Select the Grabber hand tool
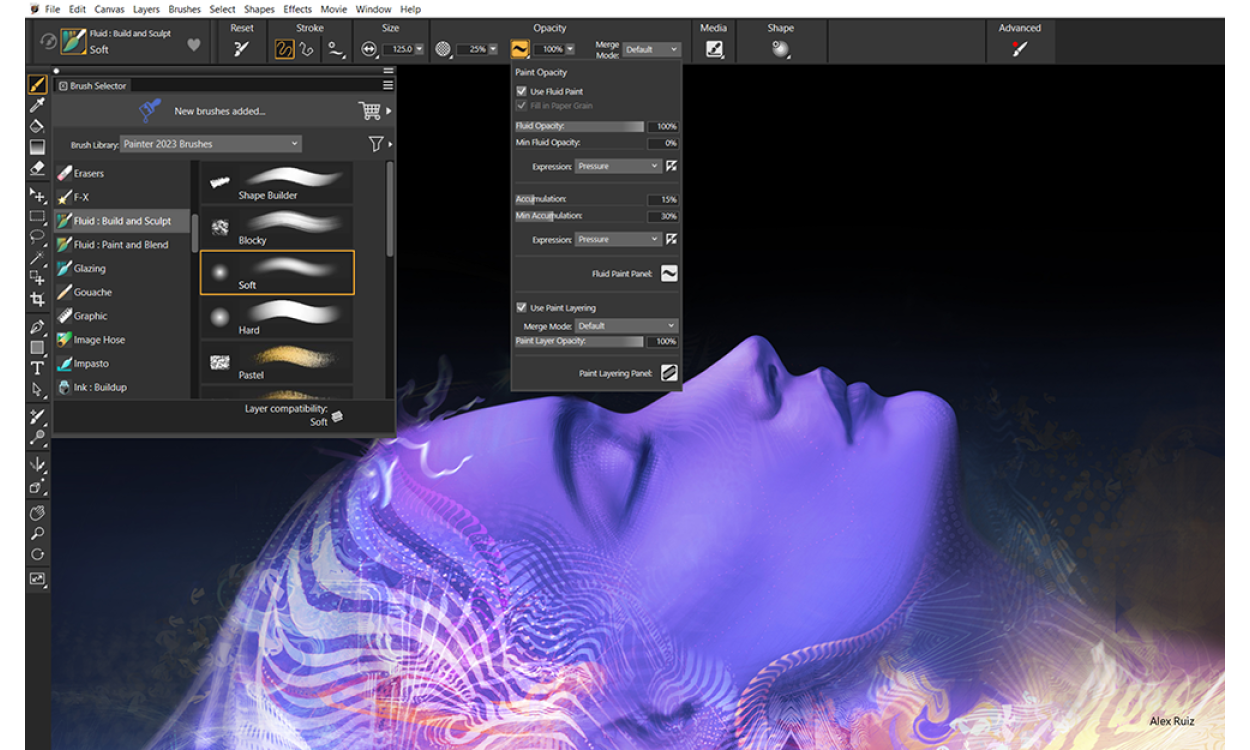1250x750 pixels. pyautogui.click(x=37, y=512)
